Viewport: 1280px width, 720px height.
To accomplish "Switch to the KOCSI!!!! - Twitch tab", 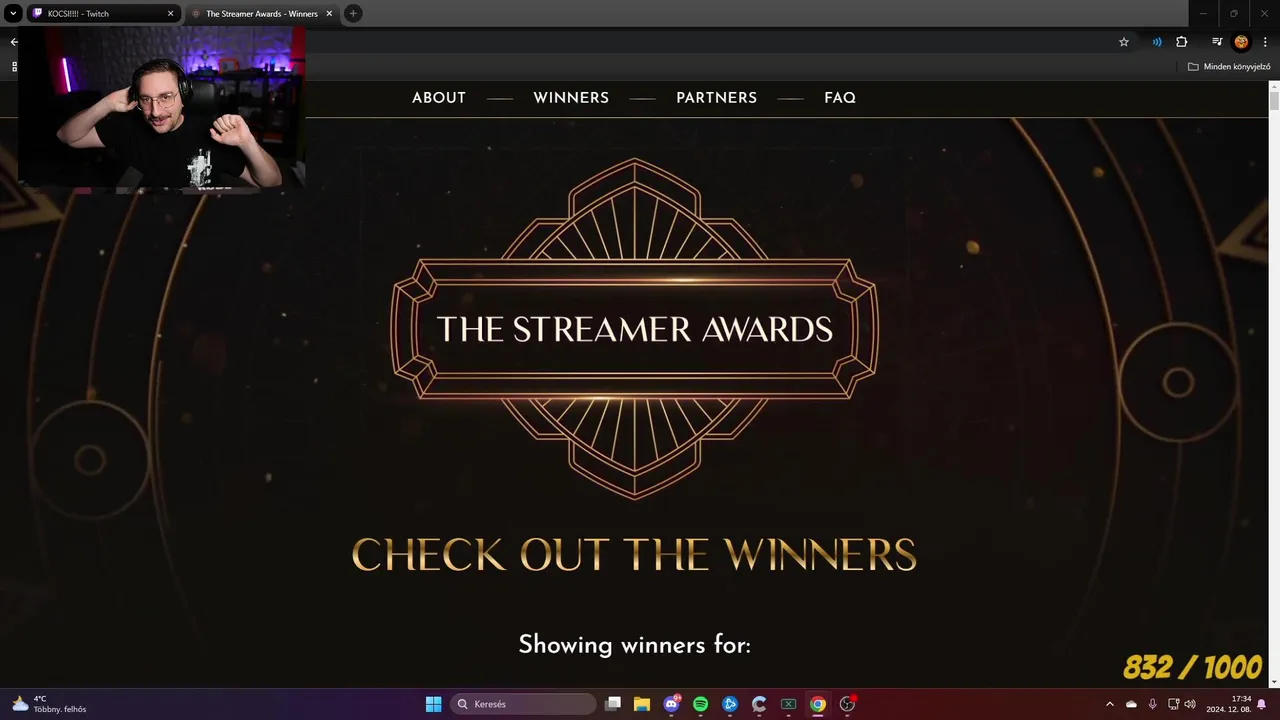I will [x=102, y=13].
